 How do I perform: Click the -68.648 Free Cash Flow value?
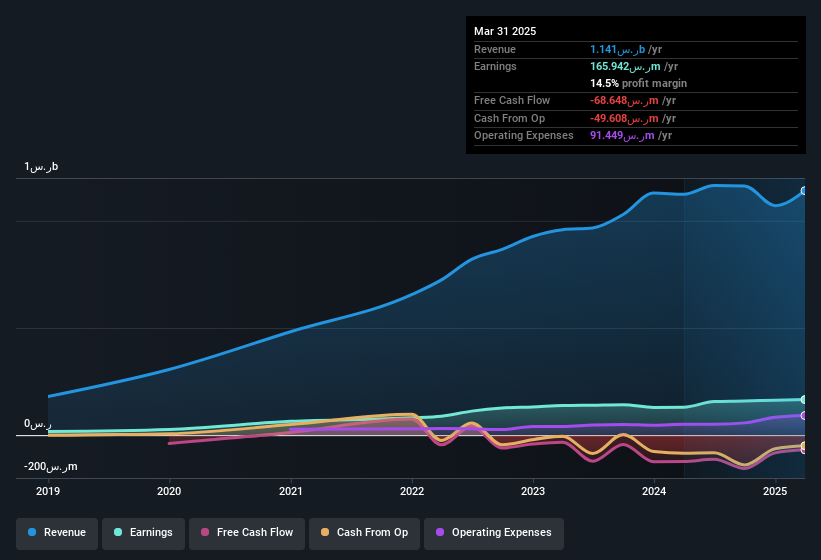click(624, 100)
